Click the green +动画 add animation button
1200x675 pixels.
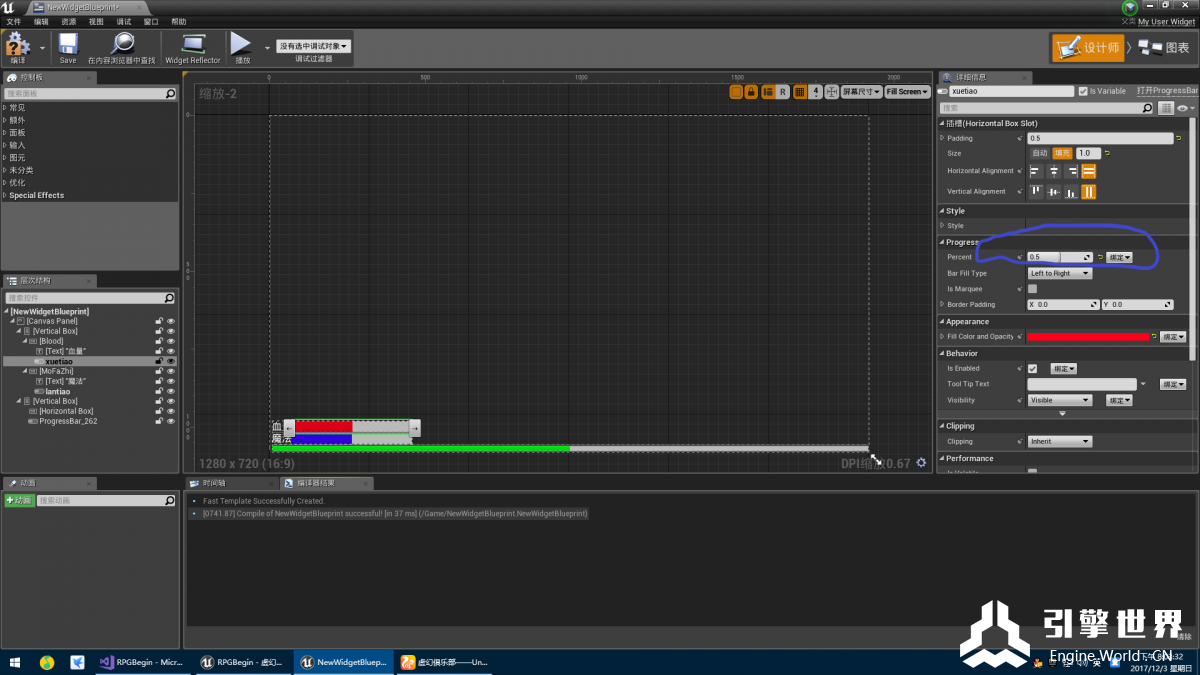coord(19,500)
